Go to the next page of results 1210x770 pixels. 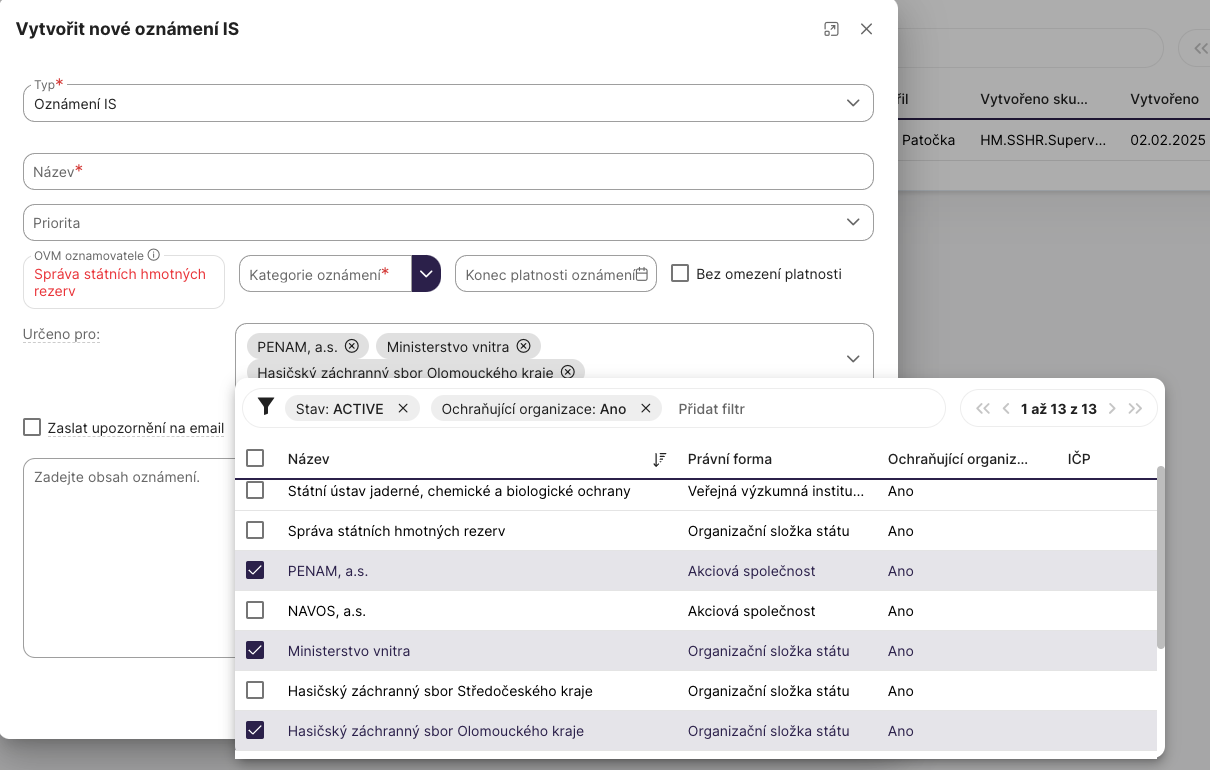click(x=1112, y=408)
